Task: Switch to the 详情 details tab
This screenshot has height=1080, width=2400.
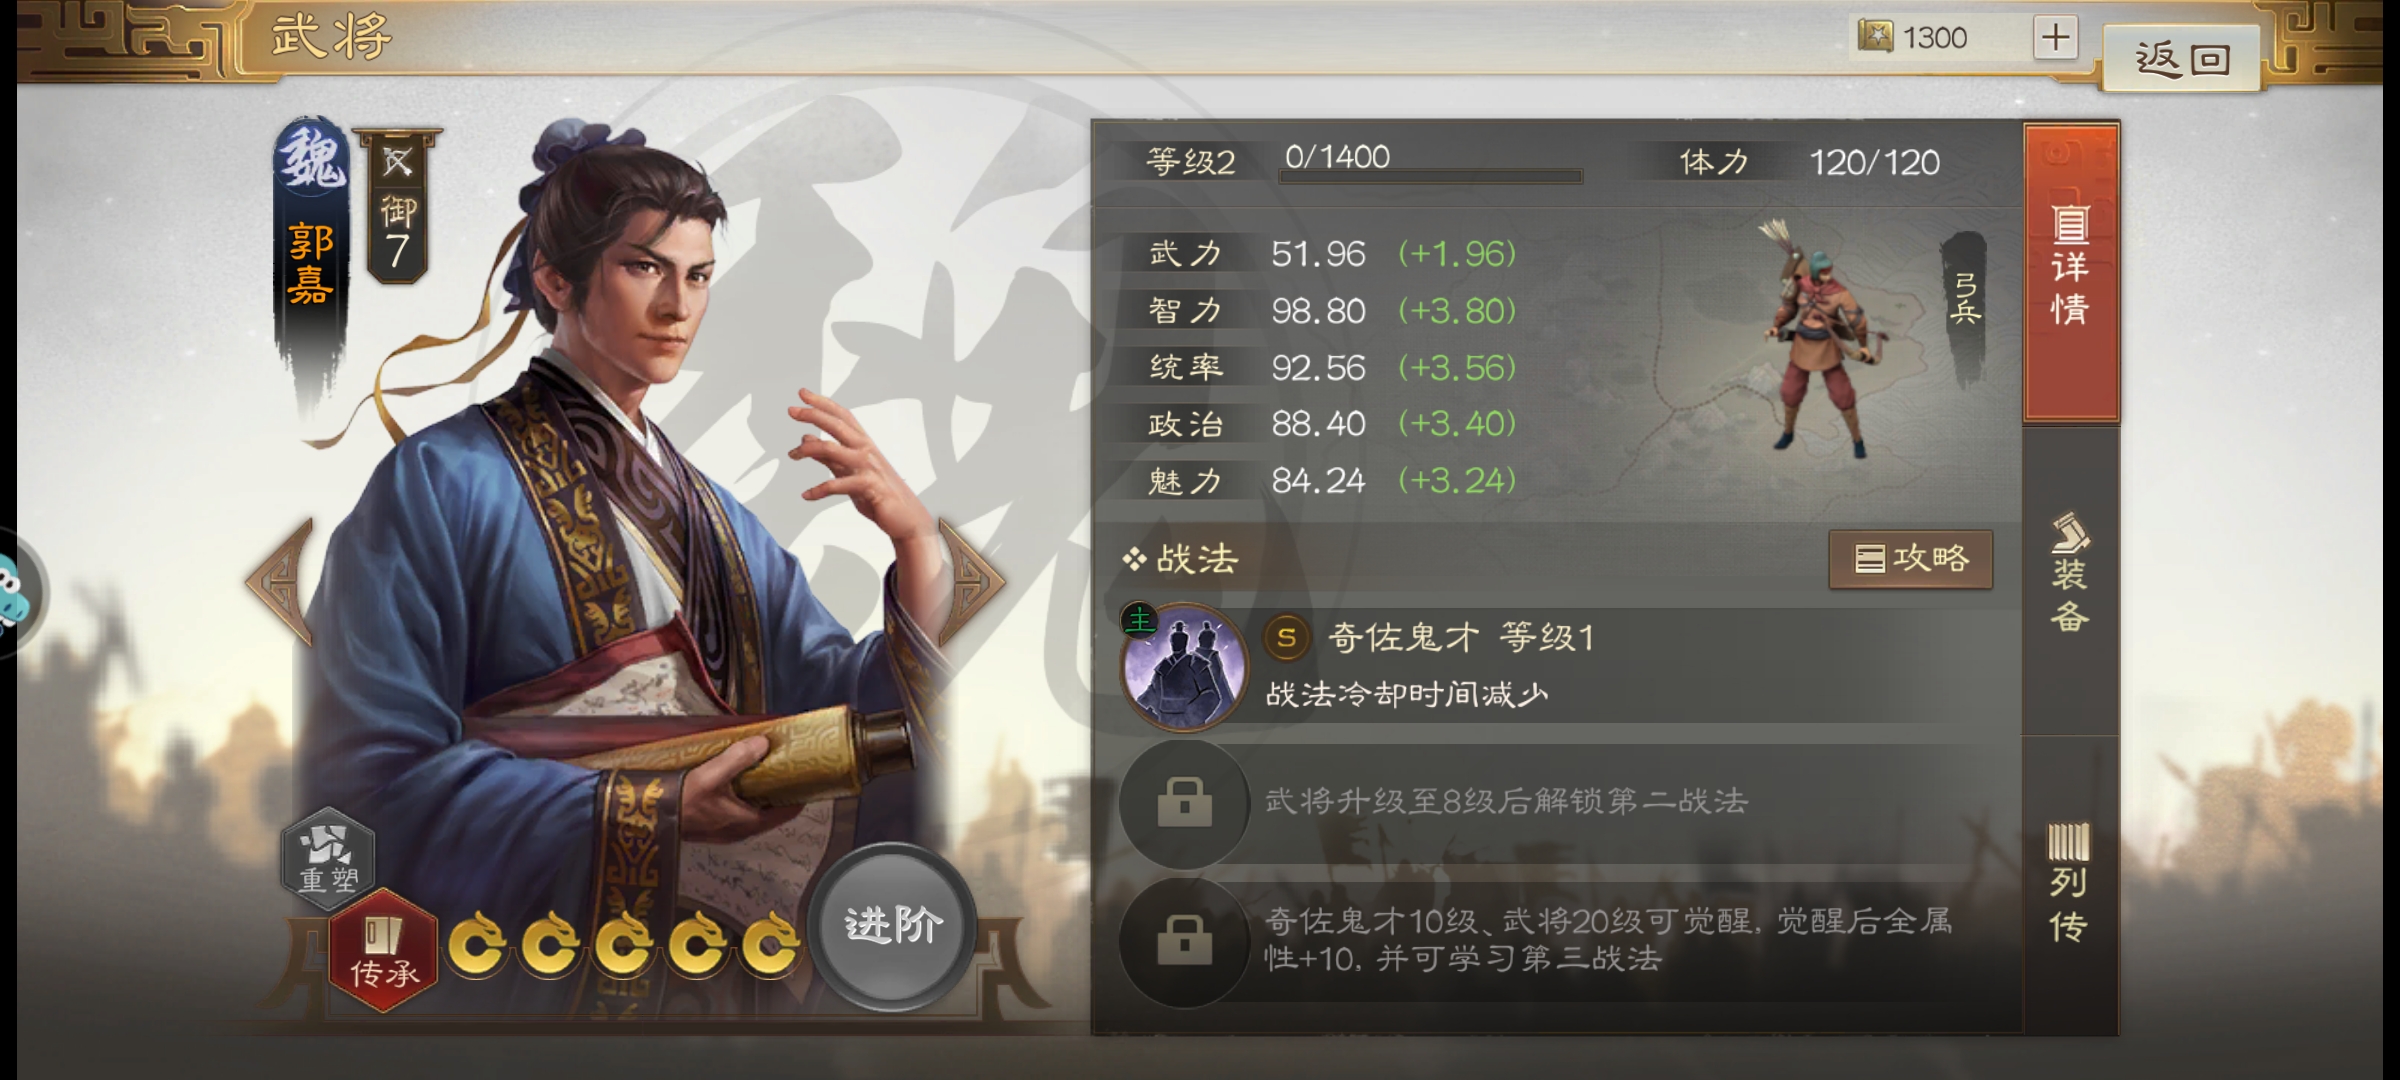Action: pyautogui.click(x=2071, y=270)
